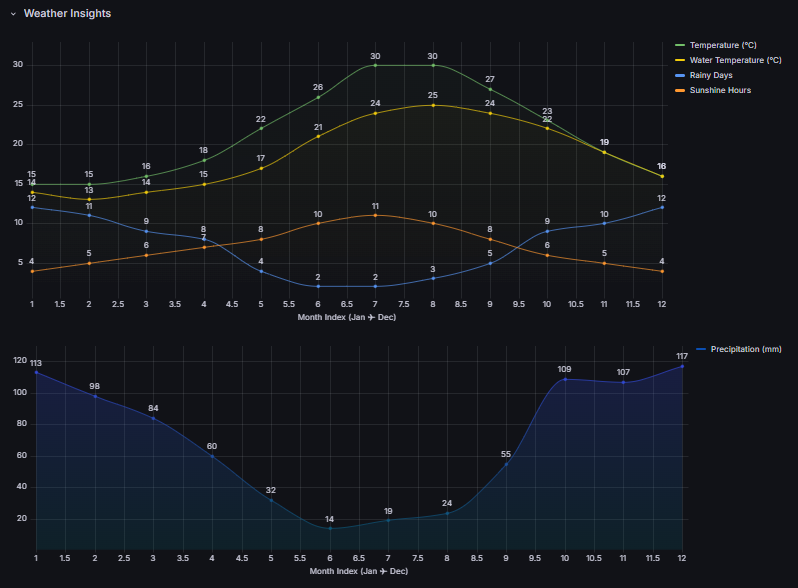Click the Precipitation data point labeled 109

[x=565, y=379]
